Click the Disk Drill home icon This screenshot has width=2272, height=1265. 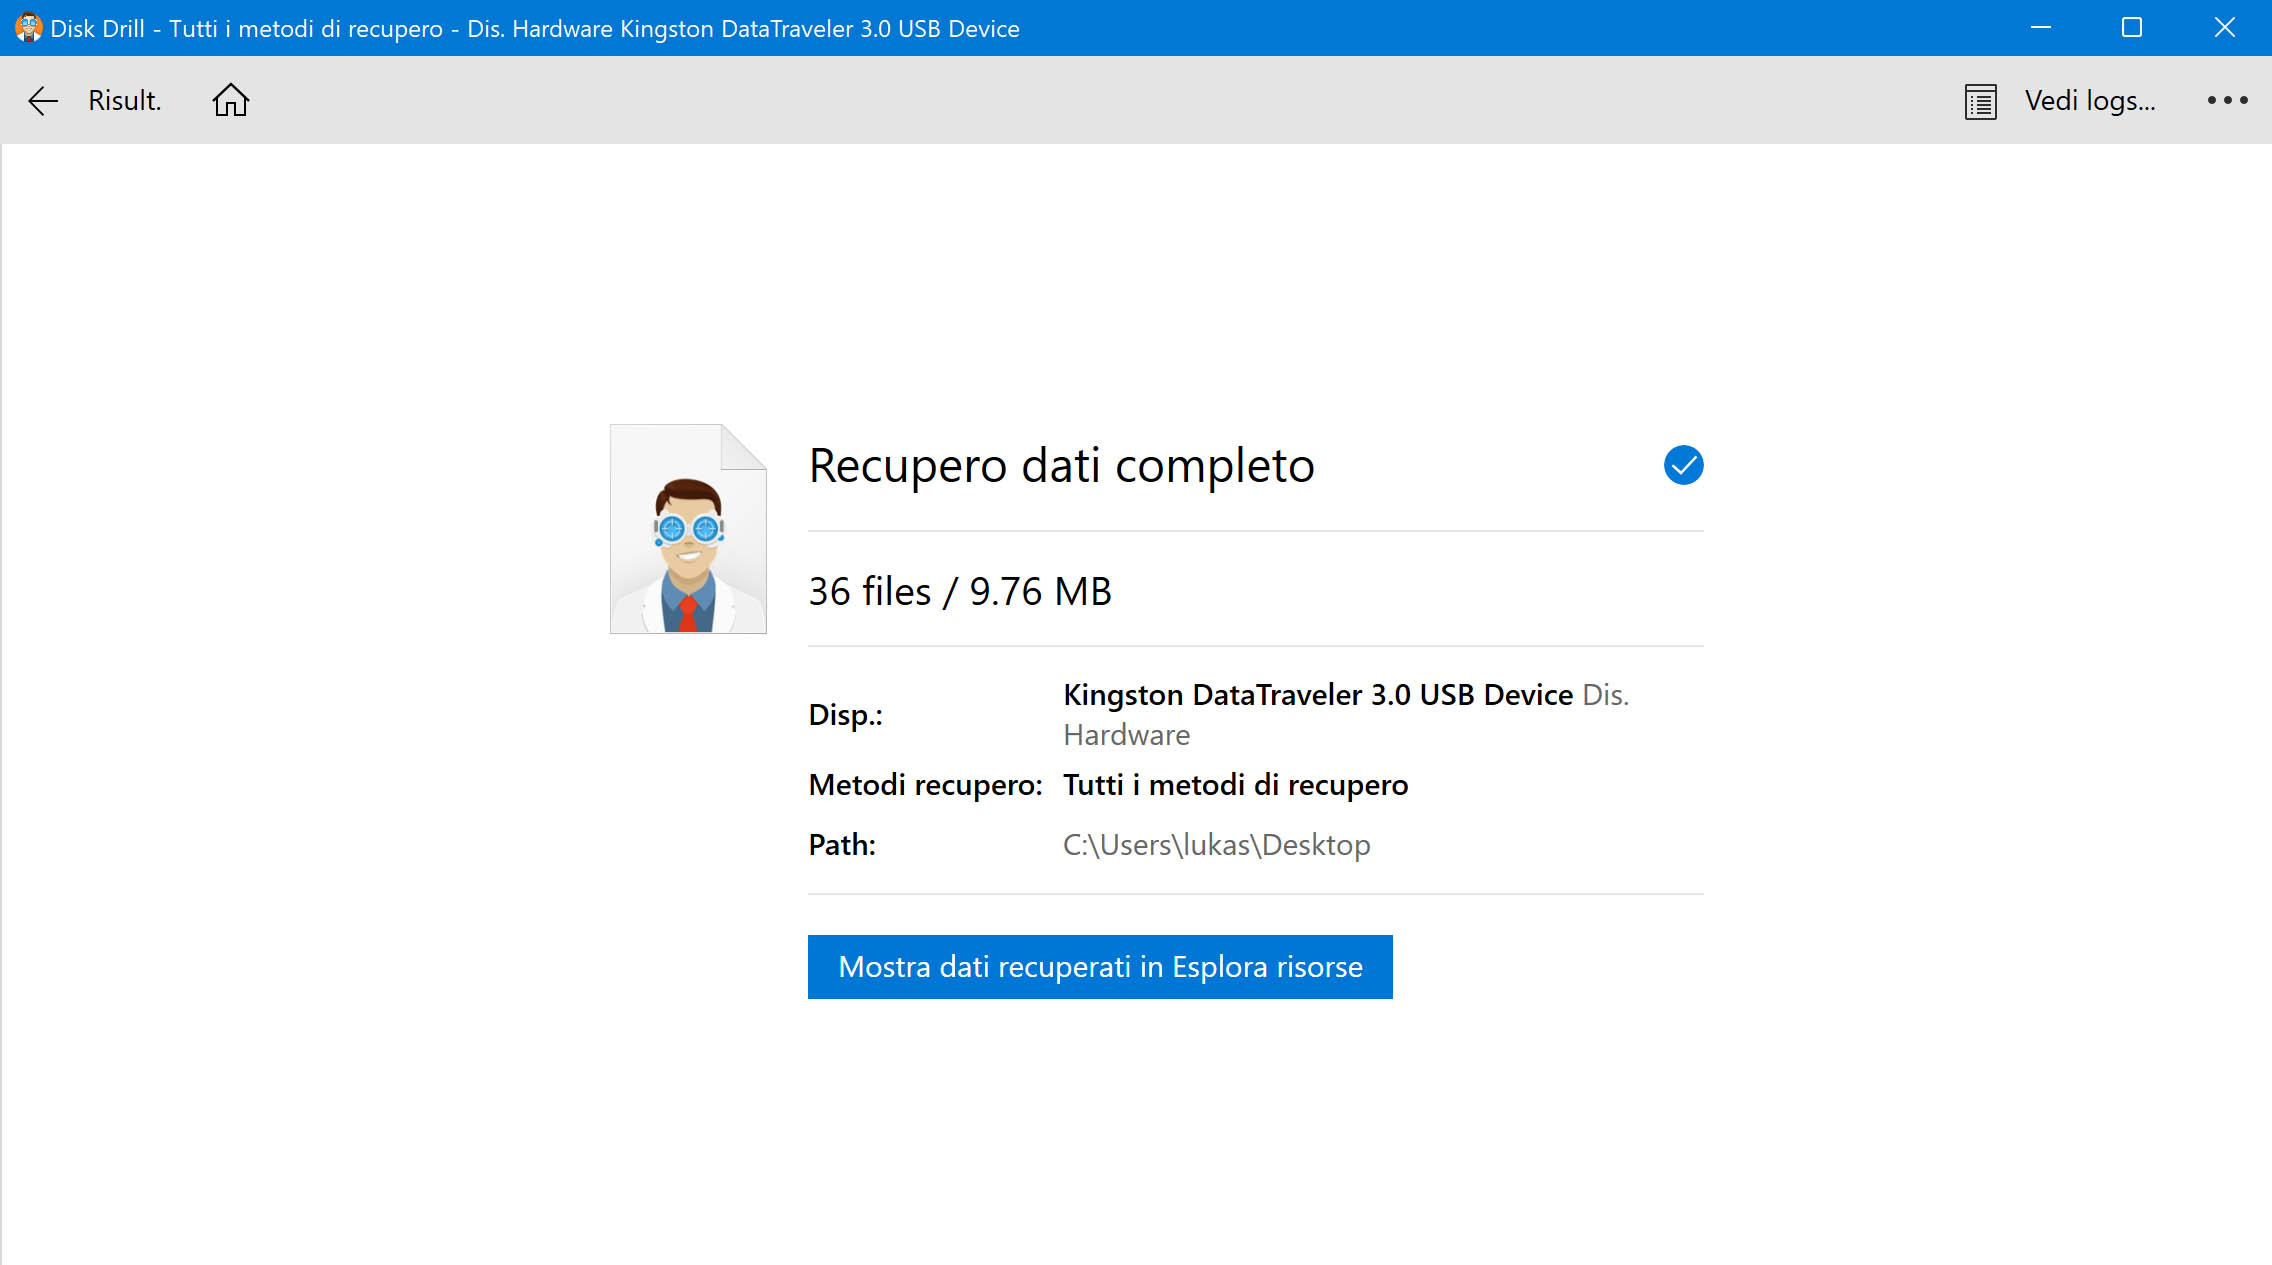[230, 101]
